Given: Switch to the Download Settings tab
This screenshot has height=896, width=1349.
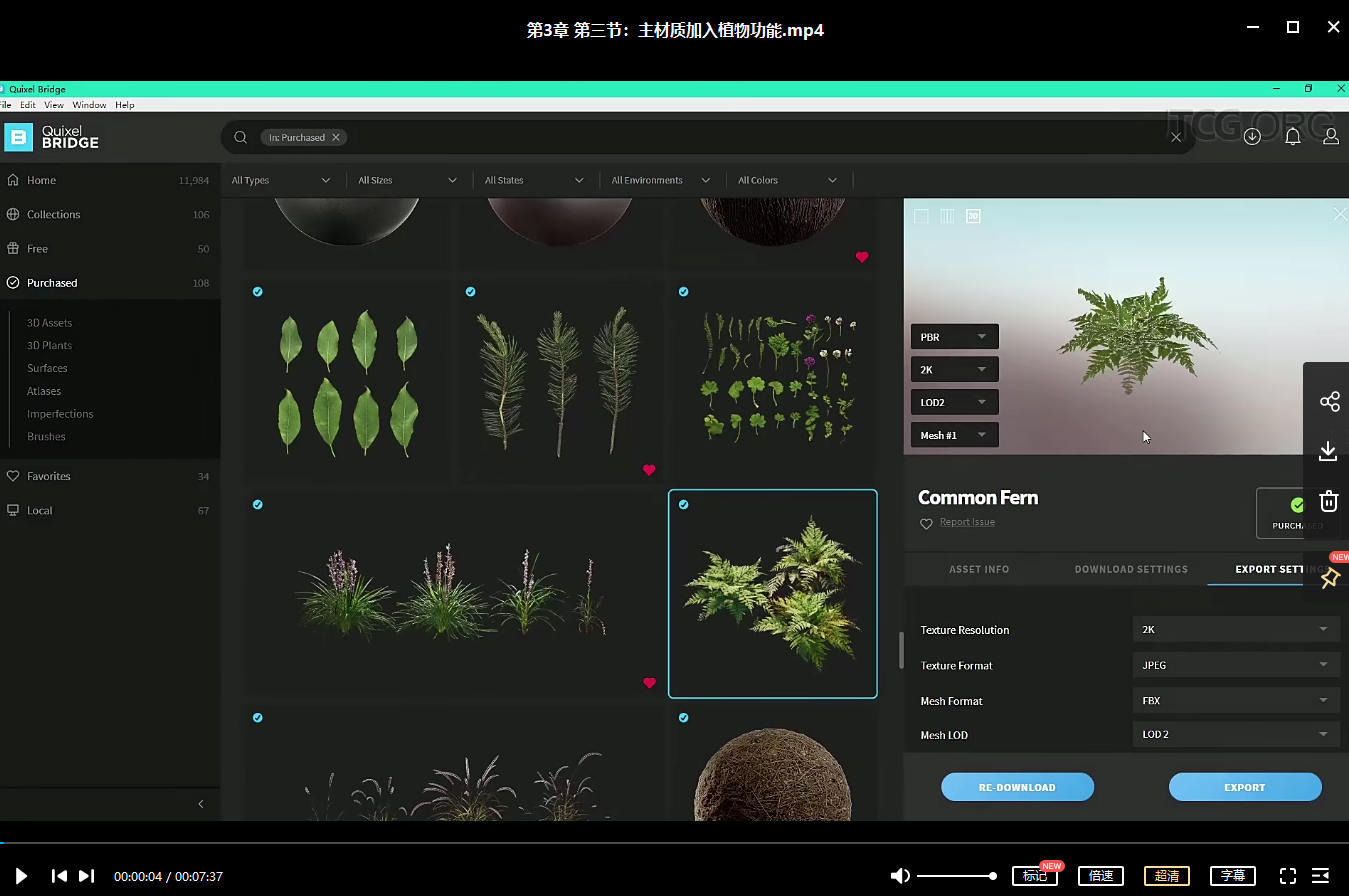Looking at the screenshot, I should pos(1131,569).
